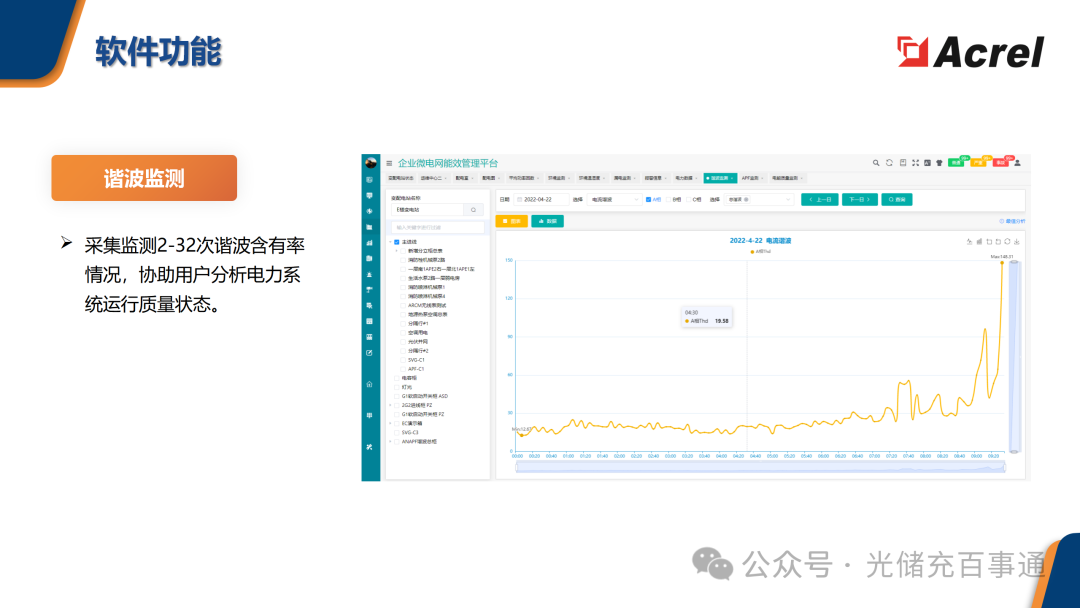
Task: Open the 电流谐波 type dropdown
Action: click(x=614, y=200)
